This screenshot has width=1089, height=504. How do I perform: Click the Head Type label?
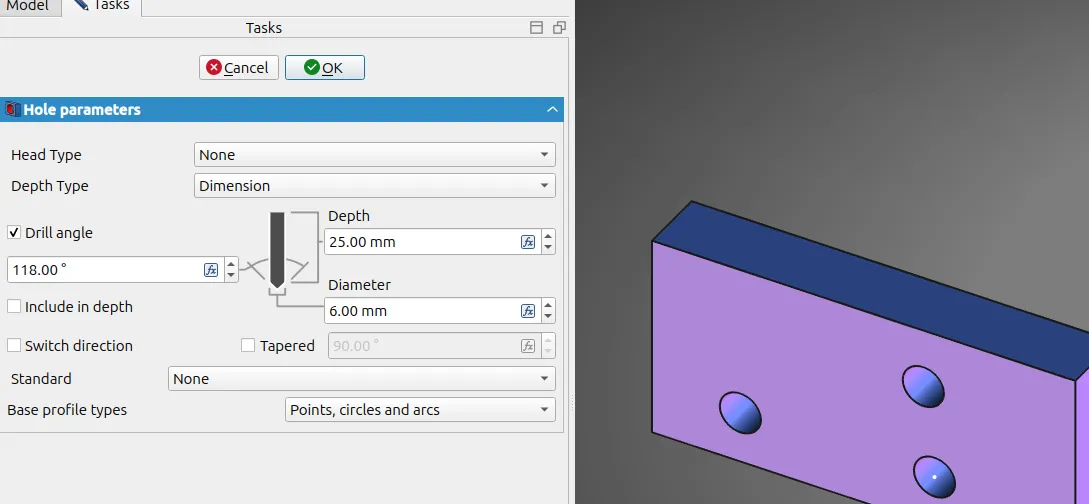46,155
